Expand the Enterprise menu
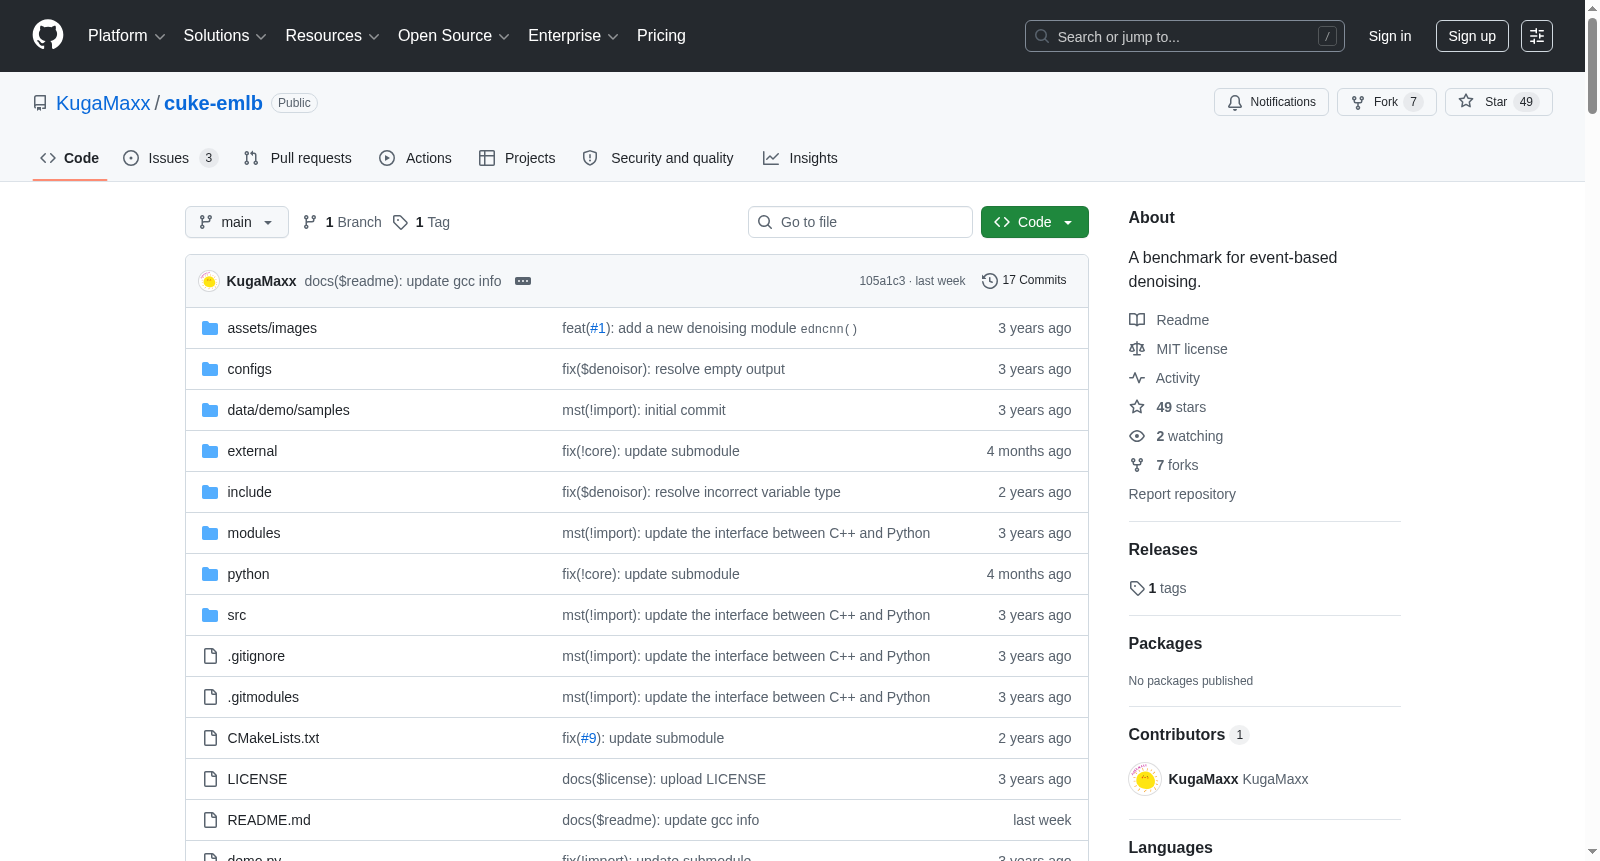Image resolution: width=1600 pixels, height=861 pixels. pos(573,36)
